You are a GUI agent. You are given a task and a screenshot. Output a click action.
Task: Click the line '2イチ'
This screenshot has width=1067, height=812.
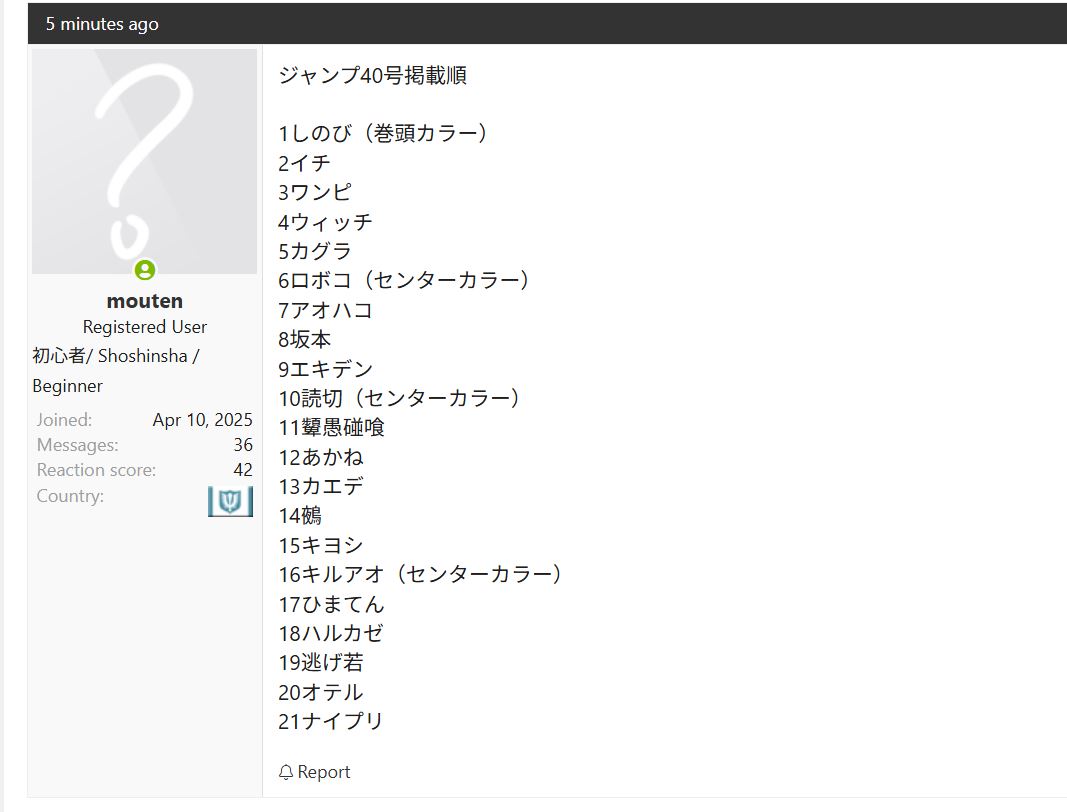coord(304,163)
